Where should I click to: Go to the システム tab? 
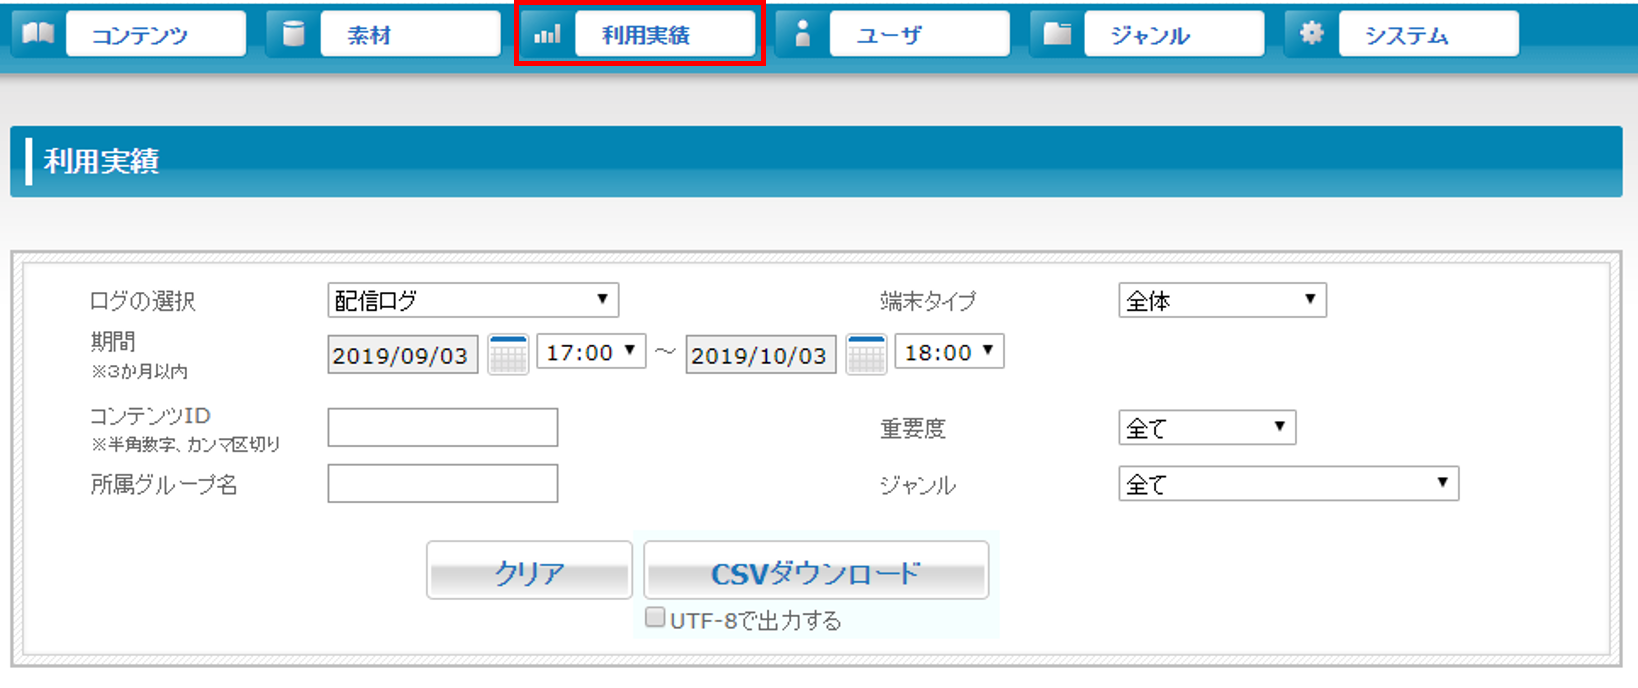click(1428, 34)
